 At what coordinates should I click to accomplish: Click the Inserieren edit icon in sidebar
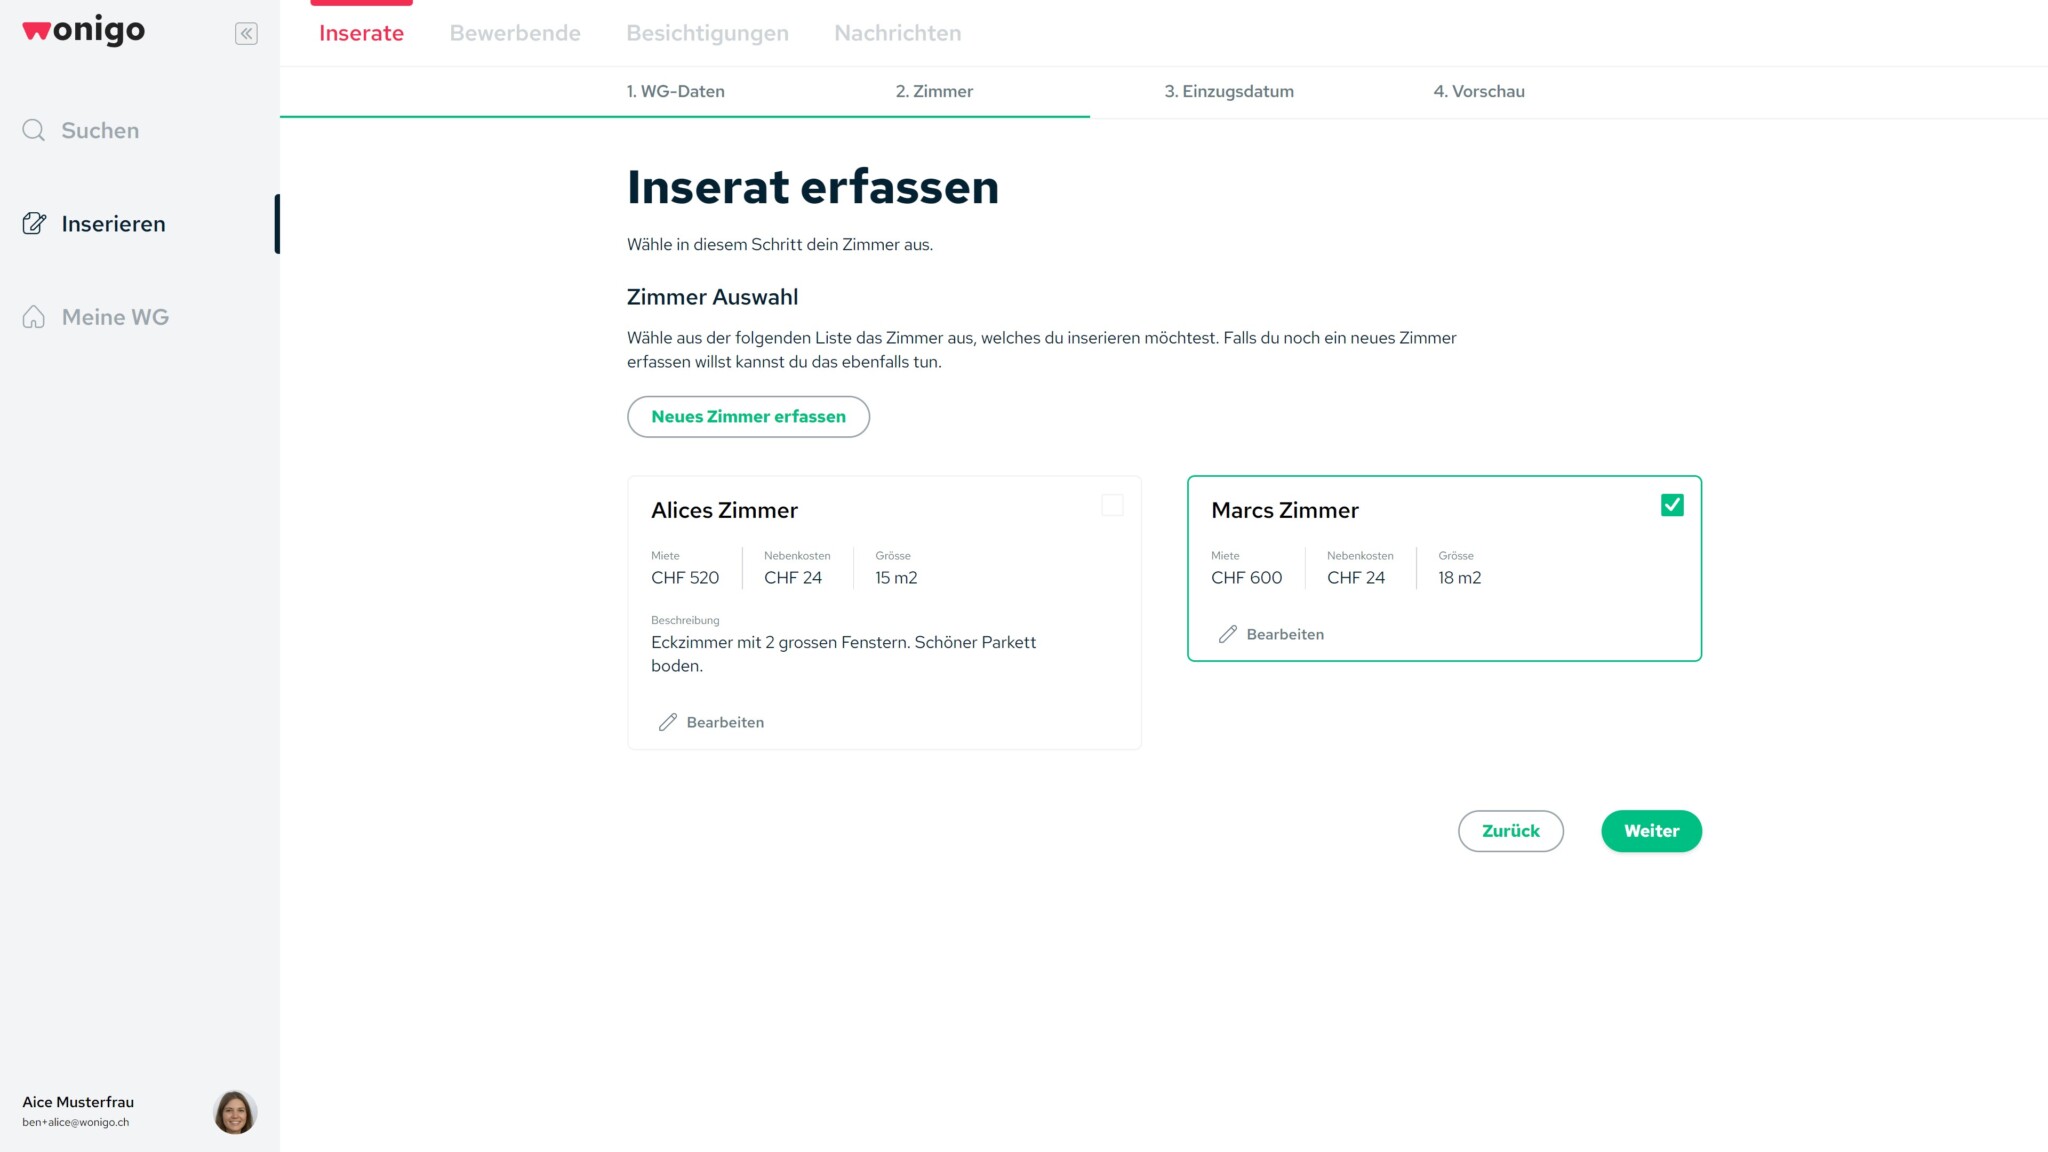pyautogui.click(x=34, y=224)
